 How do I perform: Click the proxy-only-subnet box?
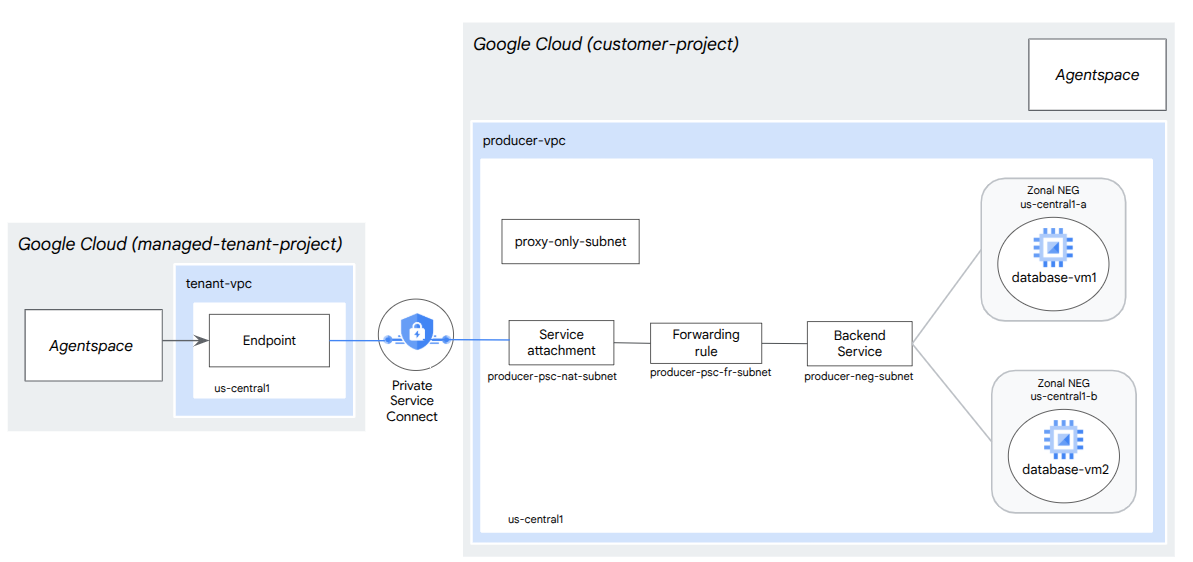point(570,242)
